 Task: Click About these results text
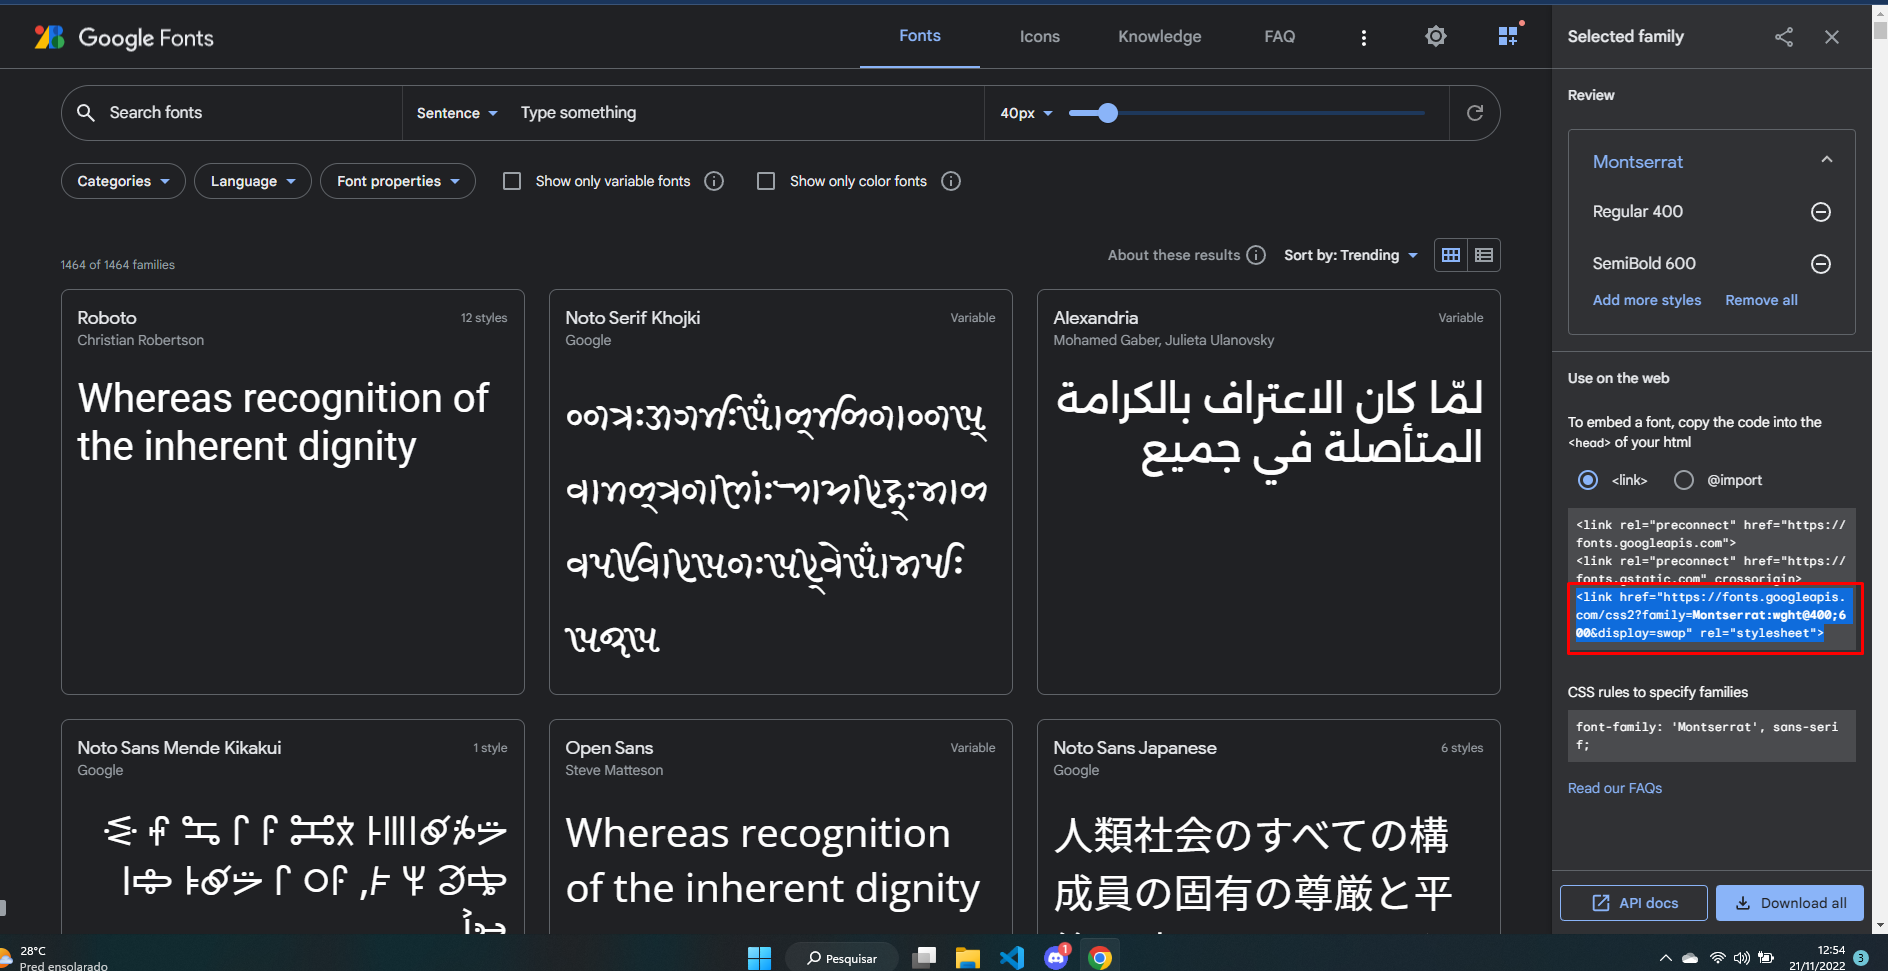click(1174, 255)
